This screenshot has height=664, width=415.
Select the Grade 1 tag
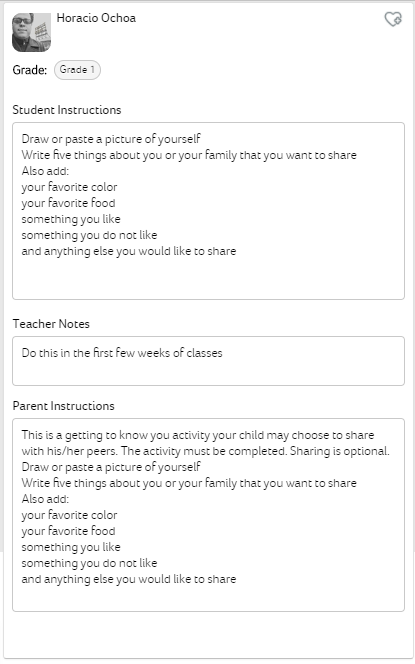pyautogui.click(x=77, y=70)
